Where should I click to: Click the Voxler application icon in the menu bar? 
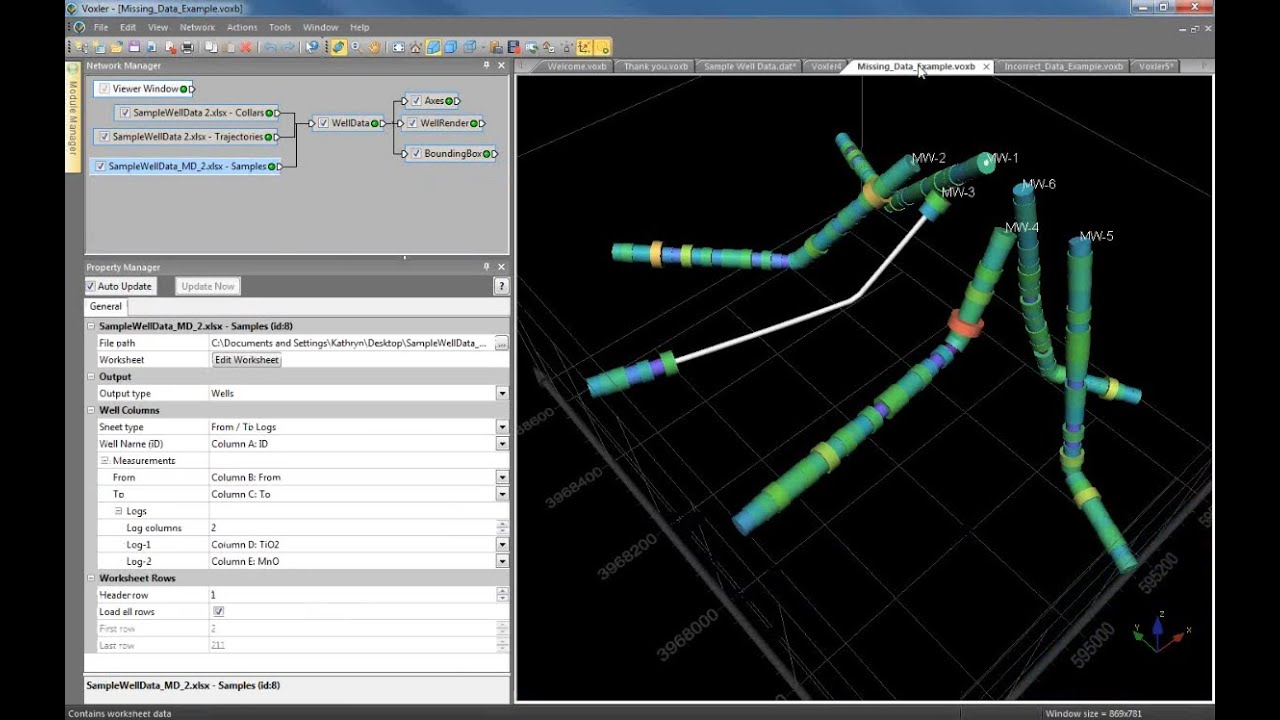click(79, 27)
